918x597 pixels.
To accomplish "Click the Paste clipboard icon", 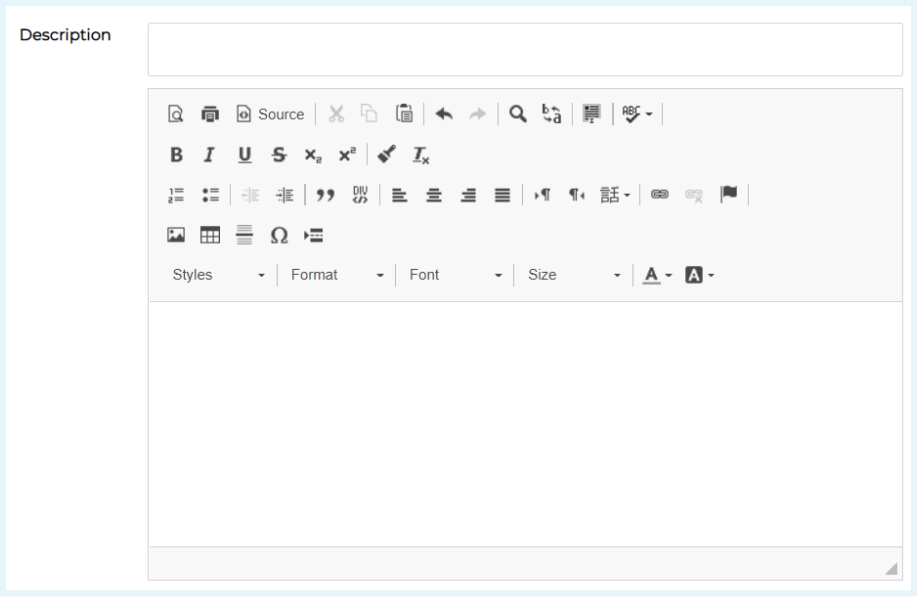I will (404, 114).
